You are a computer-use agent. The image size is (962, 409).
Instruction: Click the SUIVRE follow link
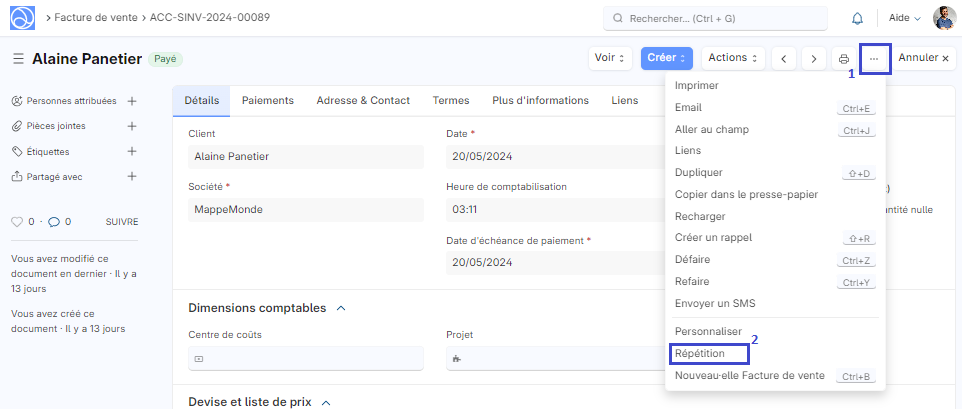(122, 222)
